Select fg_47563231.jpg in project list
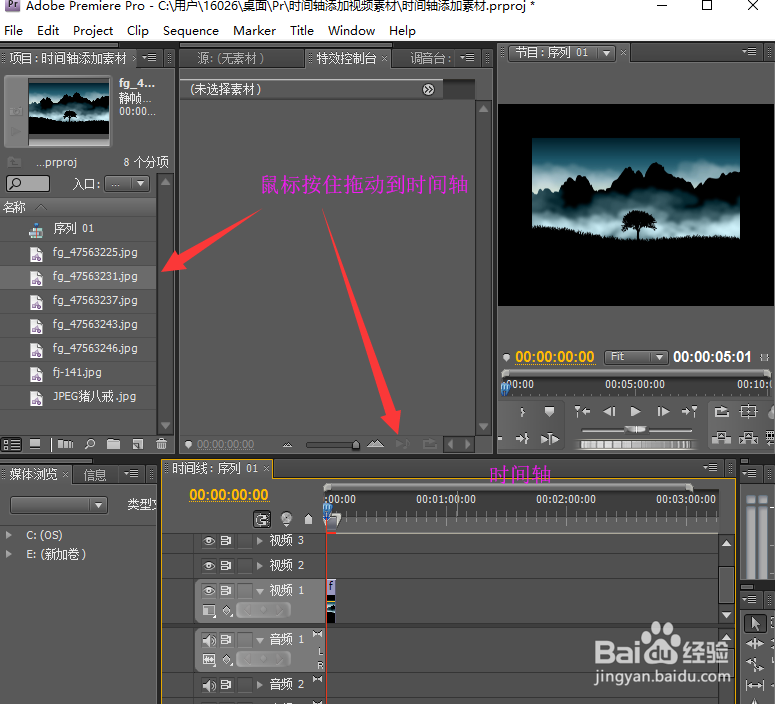 click(78, 276)
